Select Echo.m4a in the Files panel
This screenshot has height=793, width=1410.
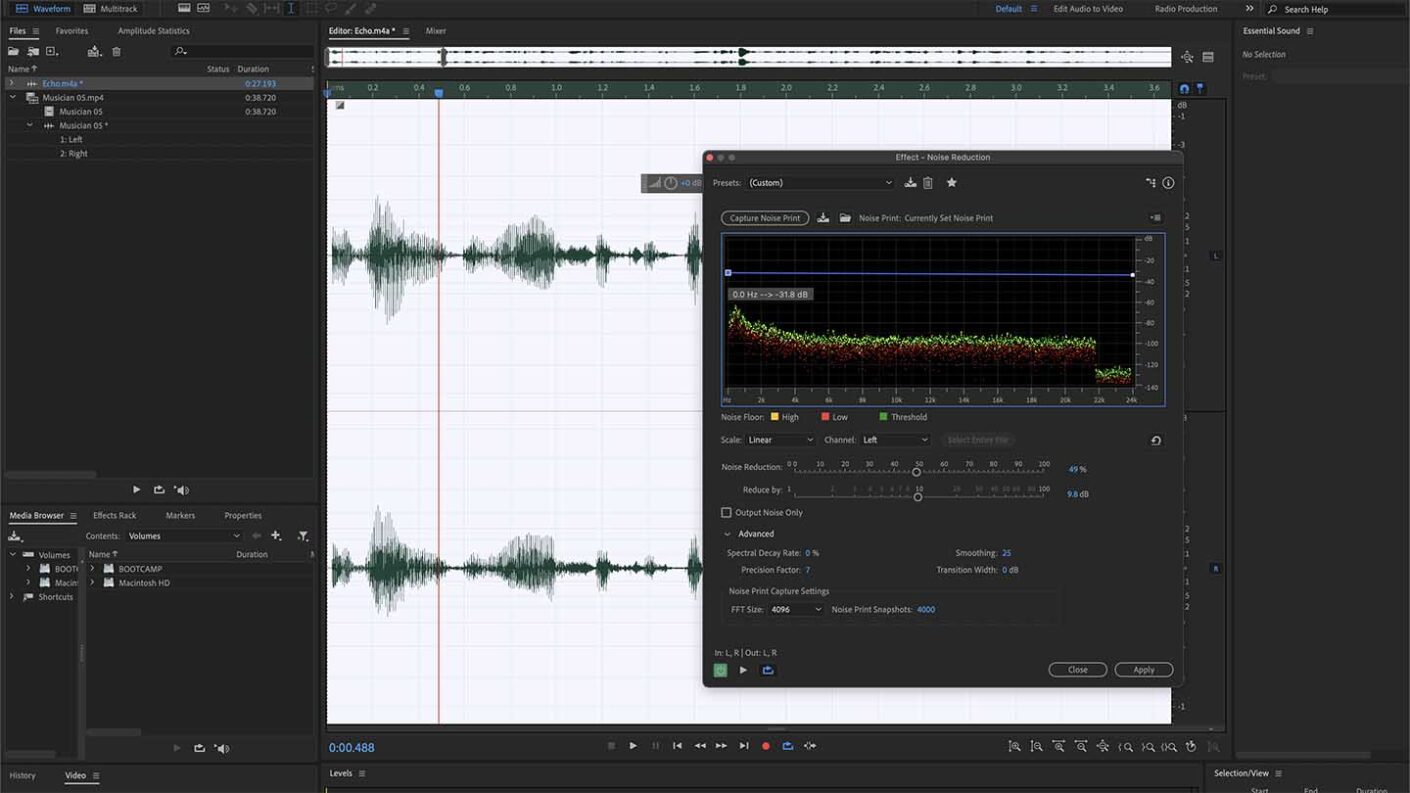62,83
